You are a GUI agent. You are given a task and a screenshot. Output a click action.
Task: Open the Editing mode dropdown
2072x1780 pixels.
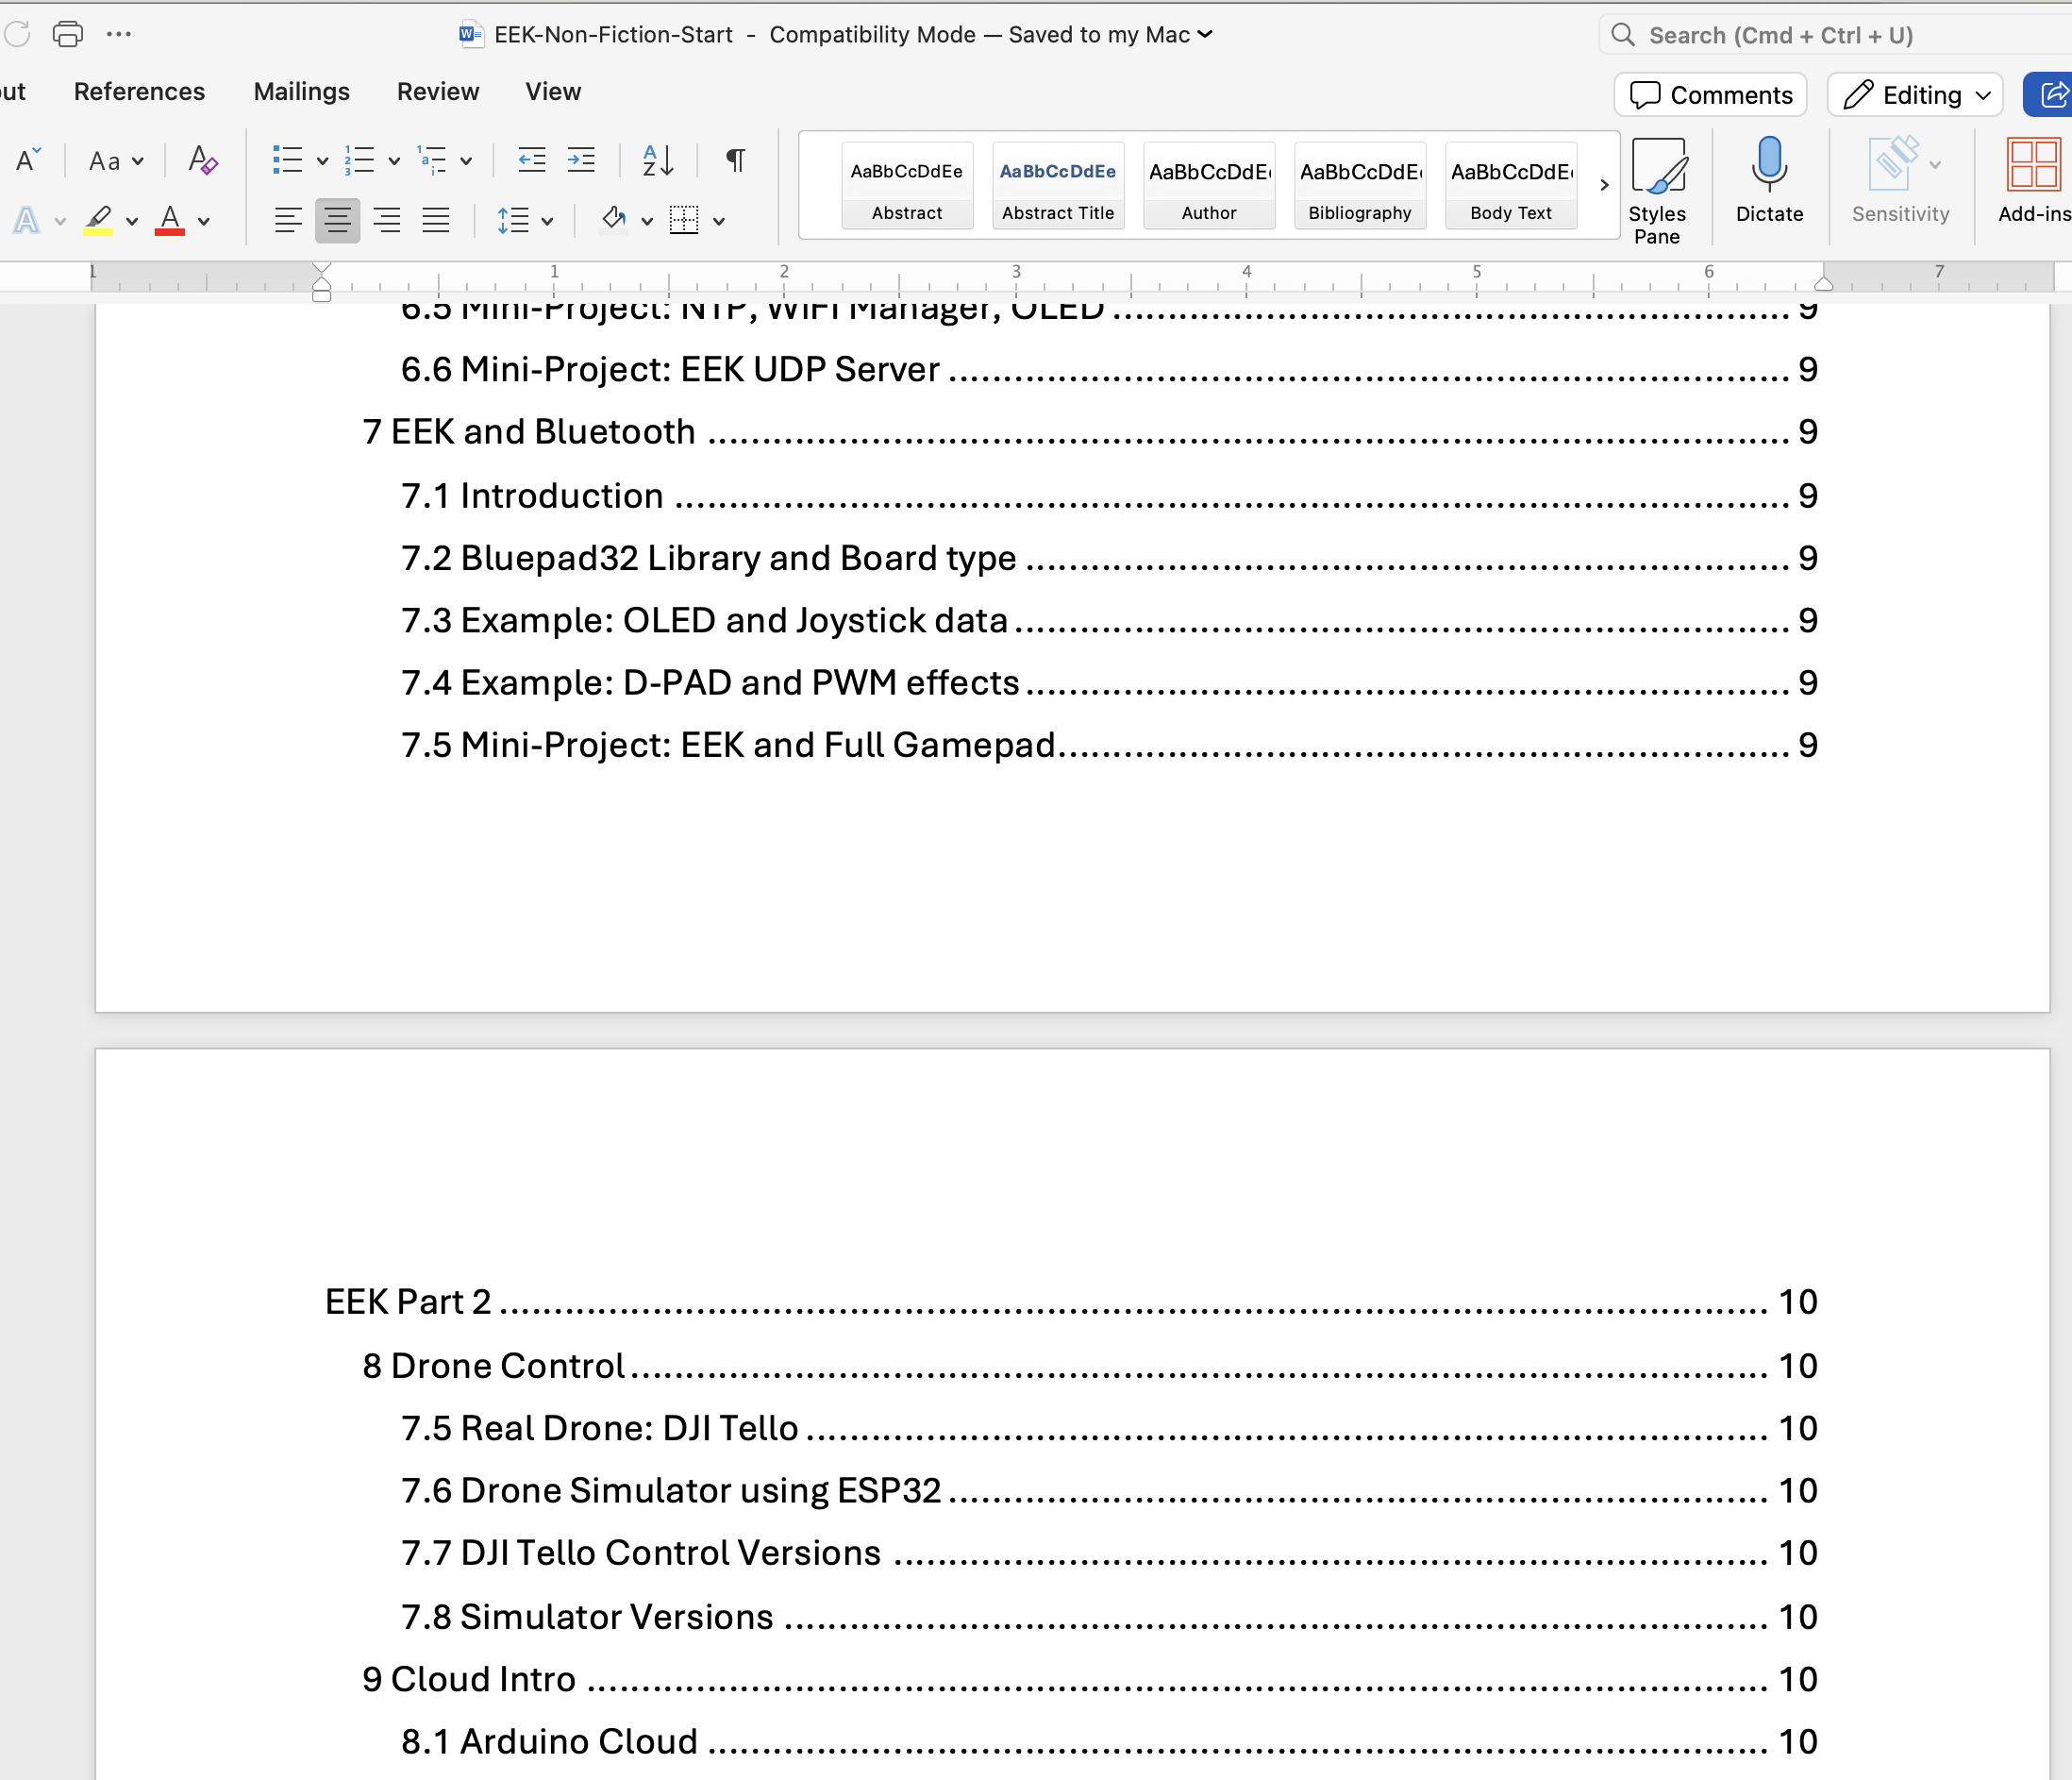[1915, 94]
